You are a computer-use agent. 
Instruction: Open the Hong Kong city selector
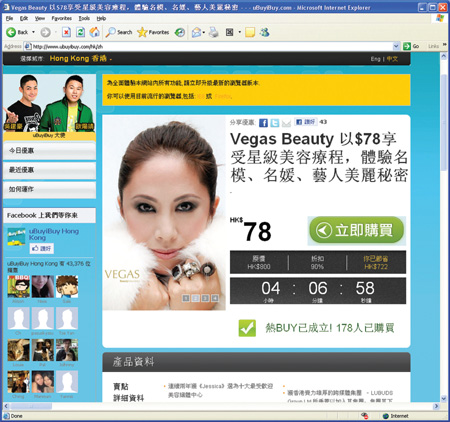click(x=80, y=58)
